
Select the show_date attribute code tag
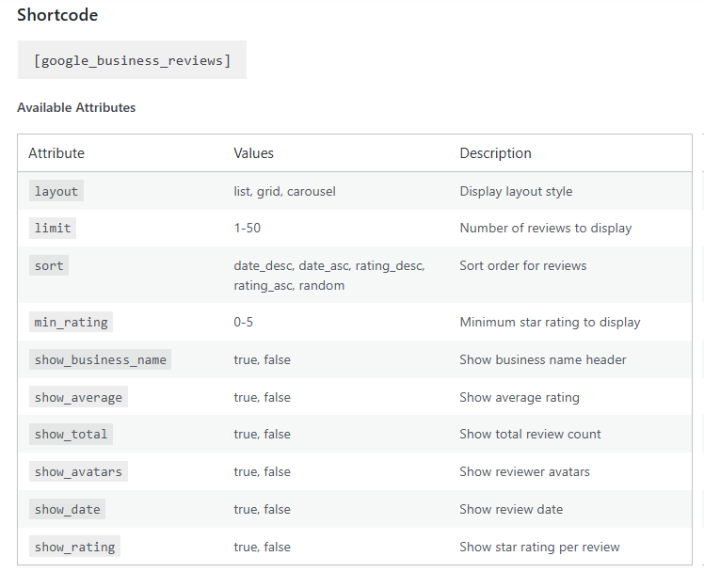[67, 509]
